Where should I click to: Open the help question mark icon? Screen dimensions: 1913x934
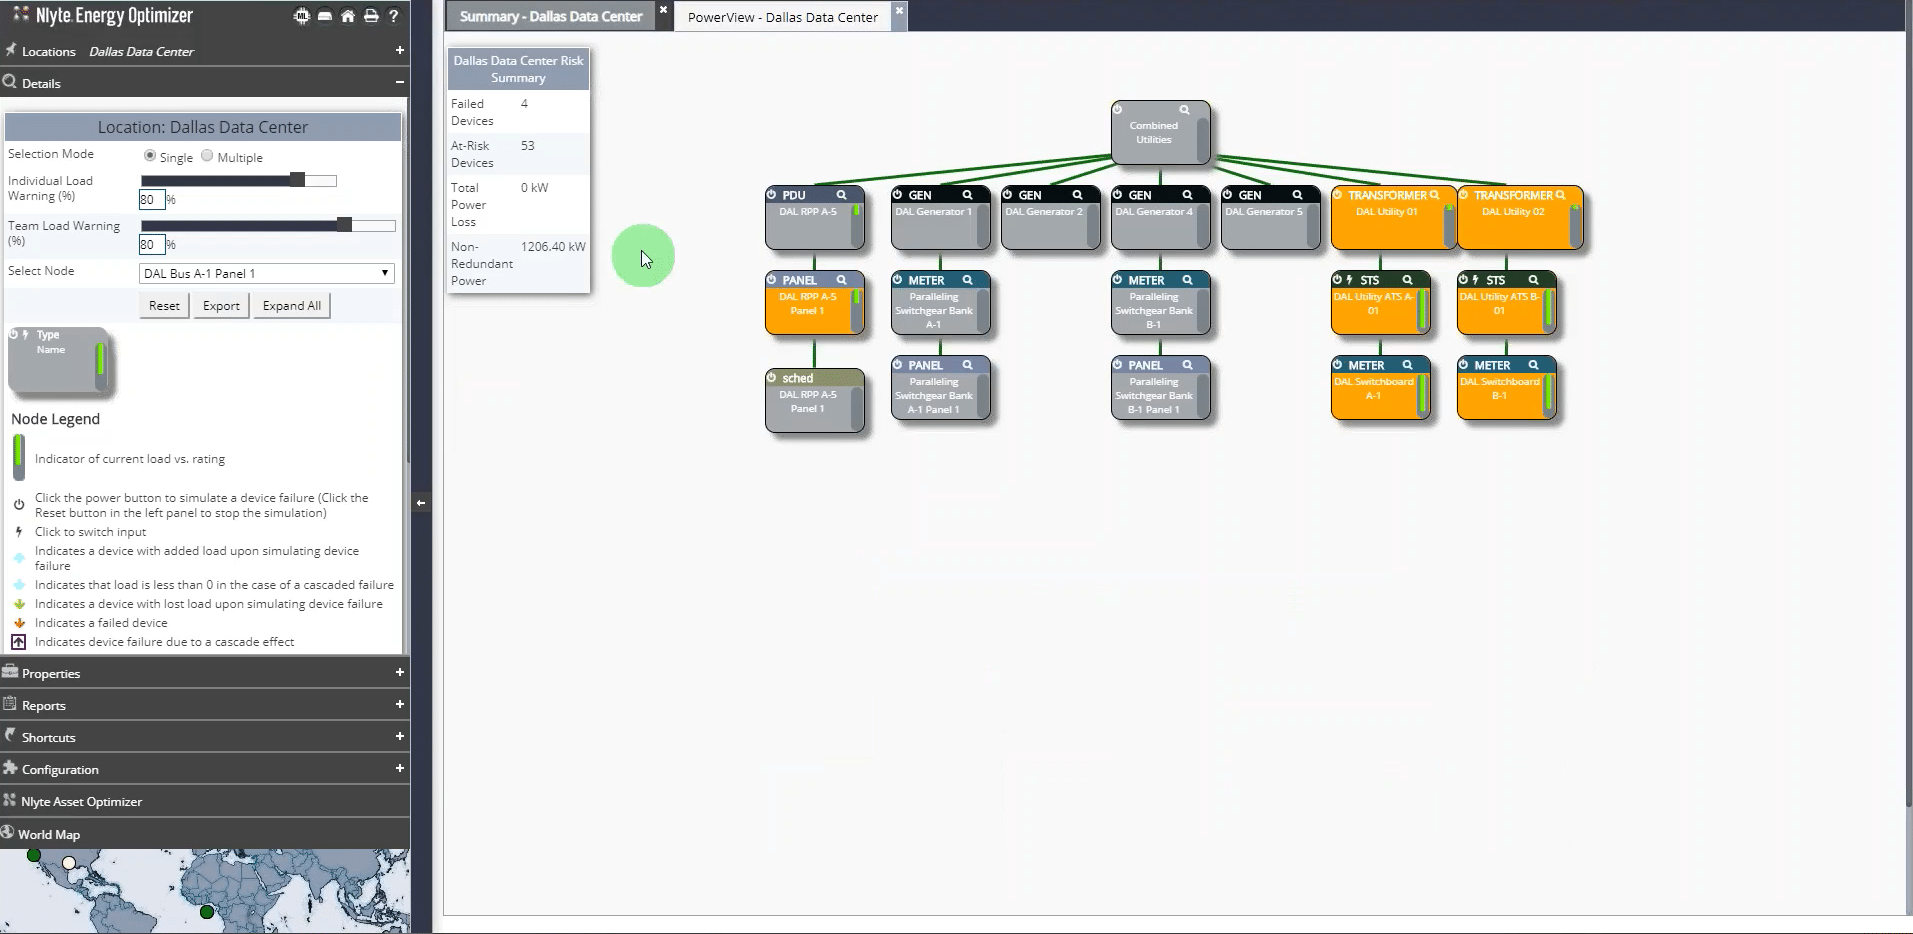pyautogui.click(x=394, y=16)
